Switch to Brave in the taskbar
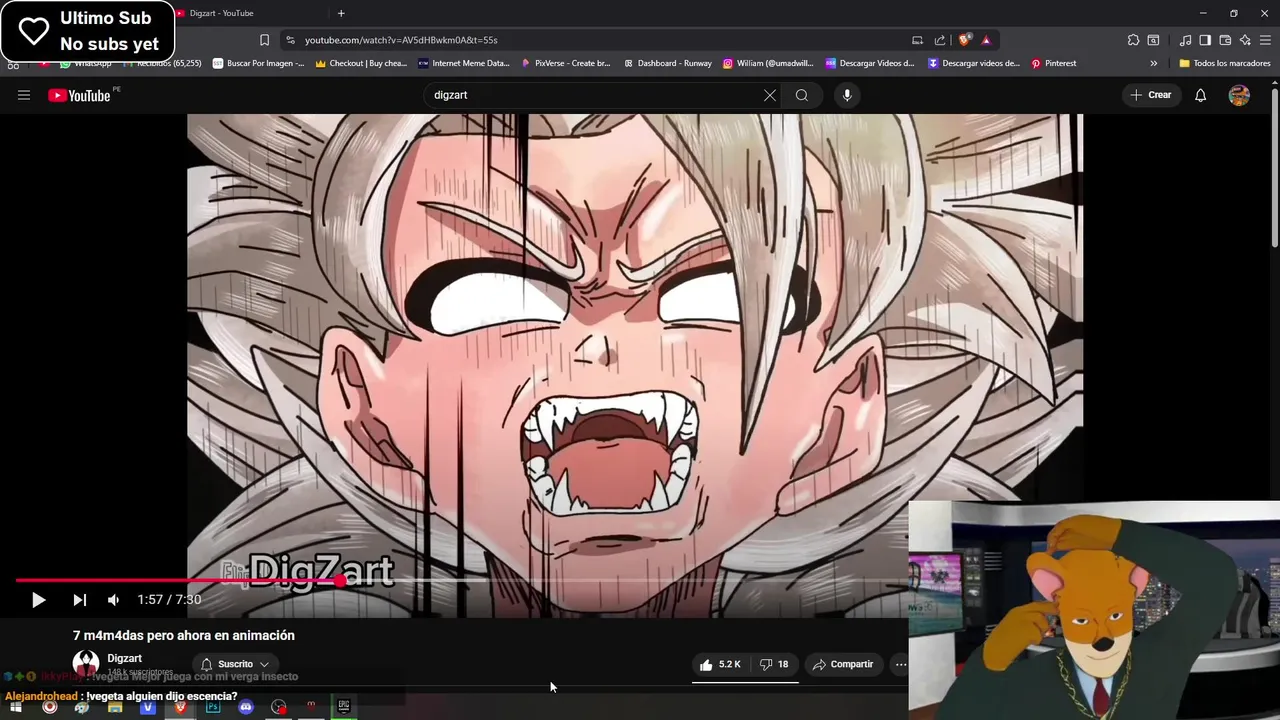Screen dimensions: 1280x720 (x=181, y=707)
